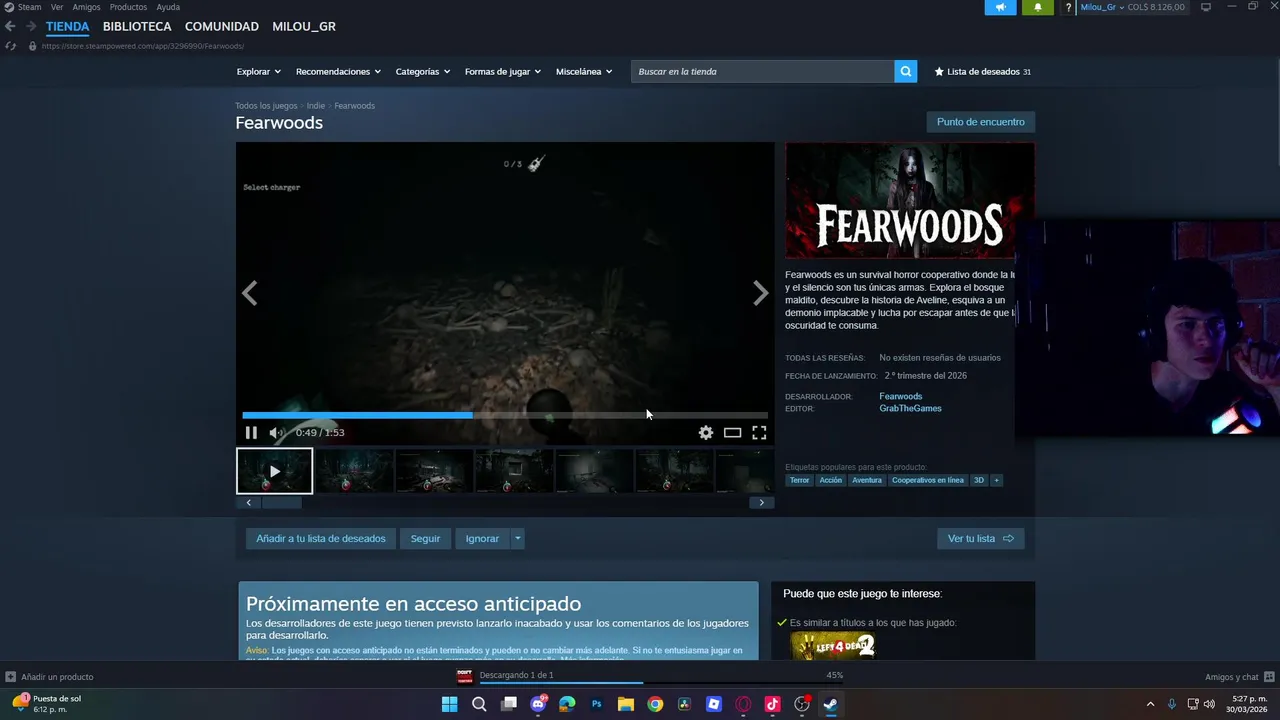Open TikTok from the taskbar
This screenshot has width=1280, height=720.
pos(772,704)
